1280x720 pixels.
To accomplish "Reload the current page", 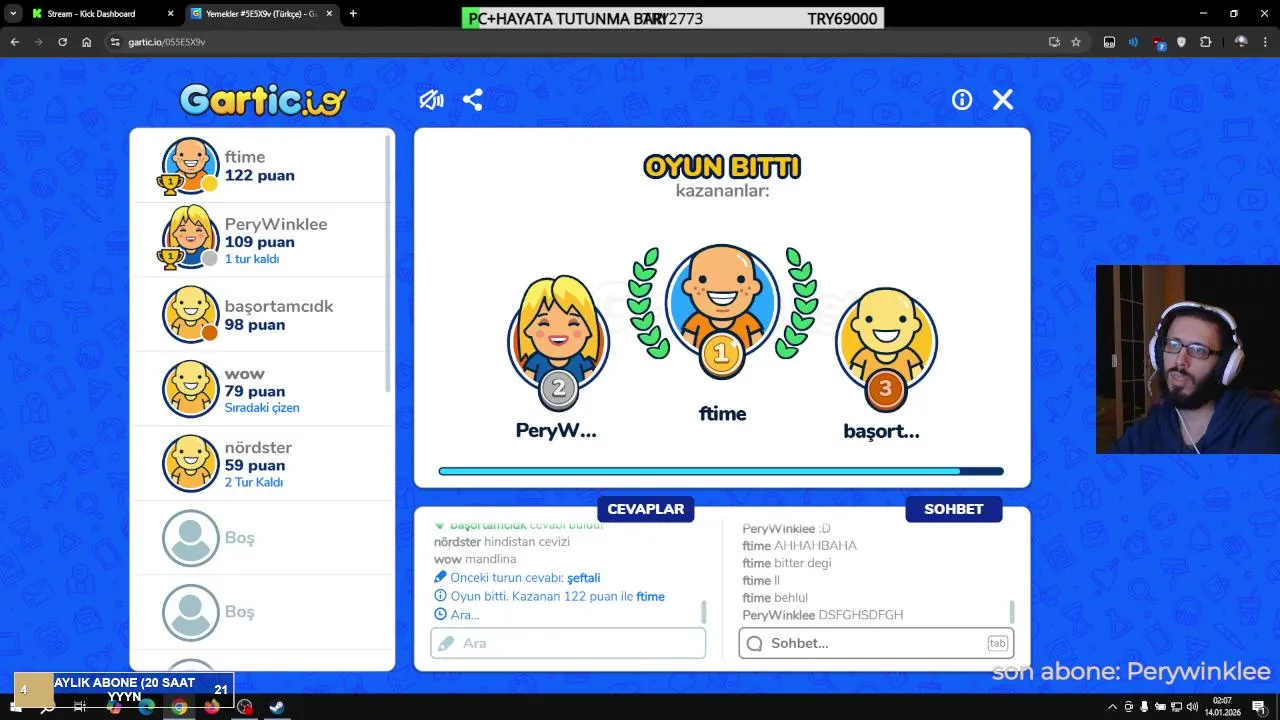I will (62, 42).
